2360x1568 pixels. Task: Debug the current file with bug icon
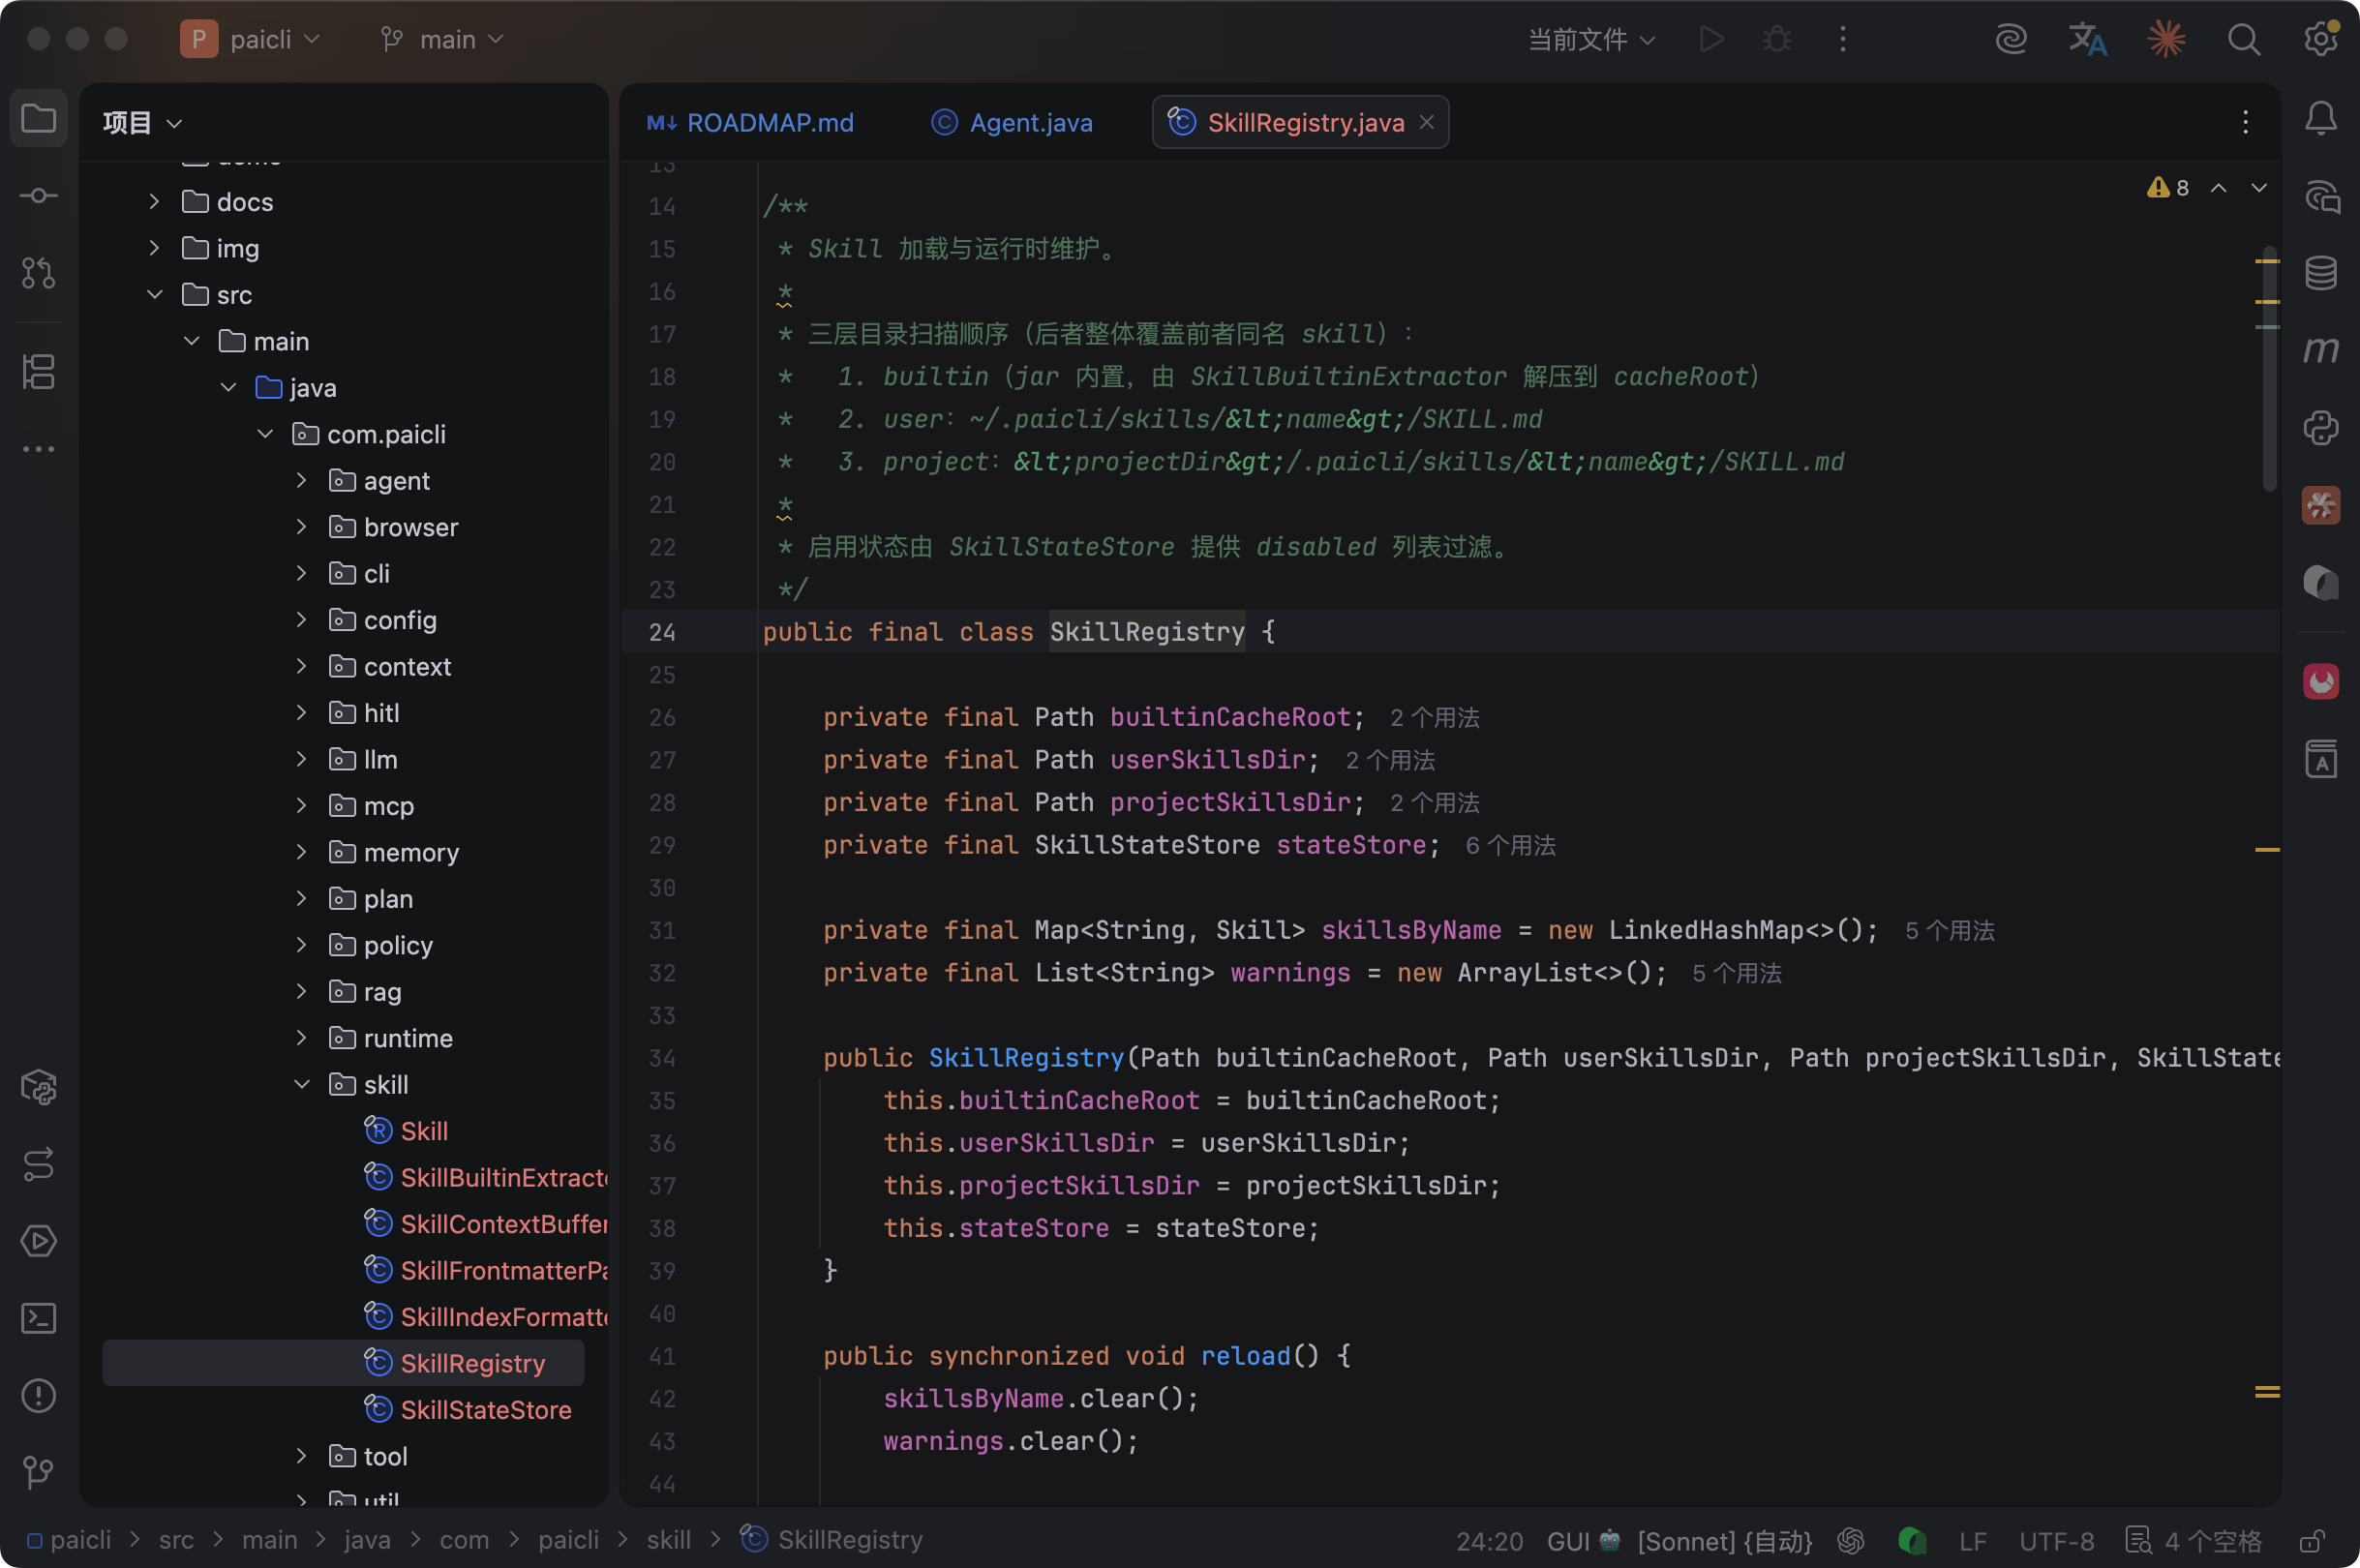point(1777,39)
